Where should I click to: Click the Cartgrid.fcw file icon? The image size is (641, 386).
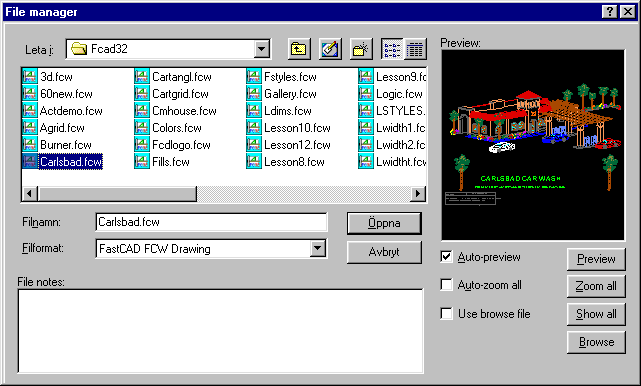142,94
